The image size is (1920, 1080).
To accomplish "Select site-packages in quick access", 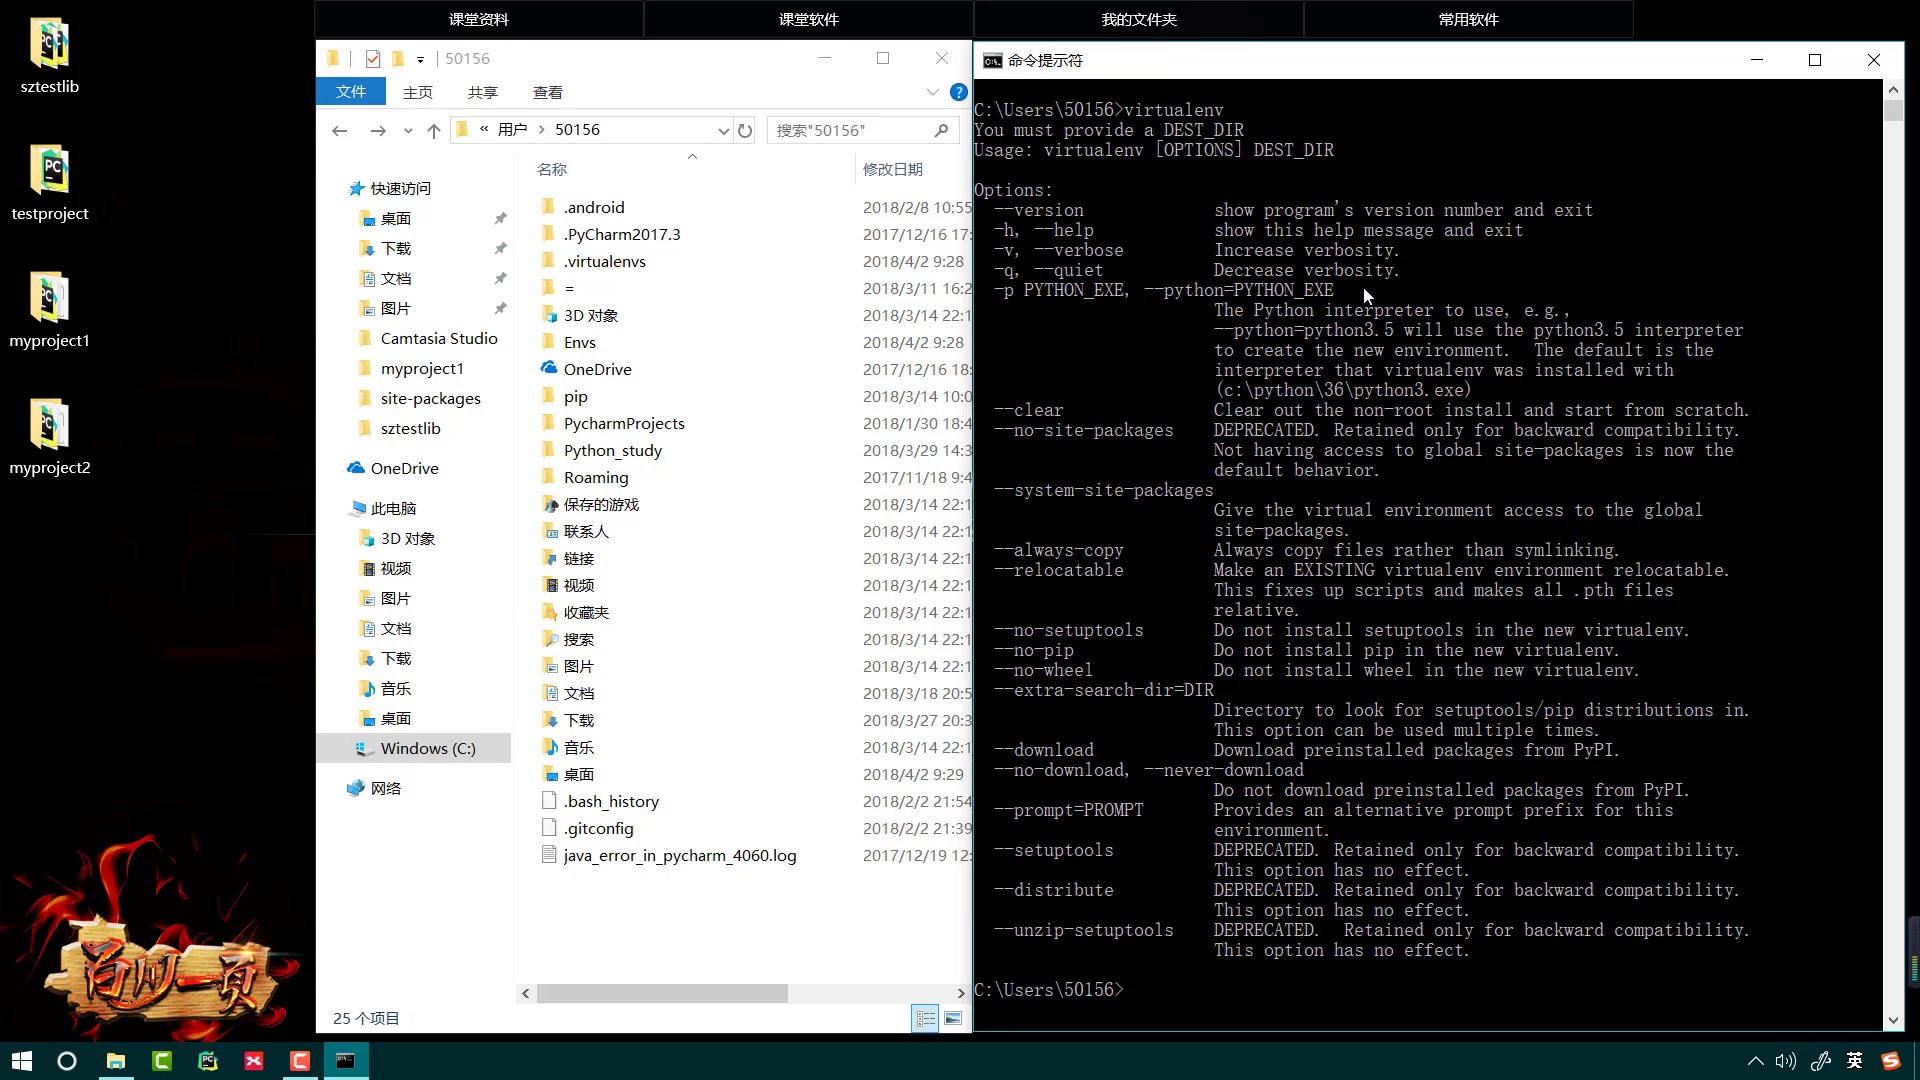I will (x=430, y=398).
